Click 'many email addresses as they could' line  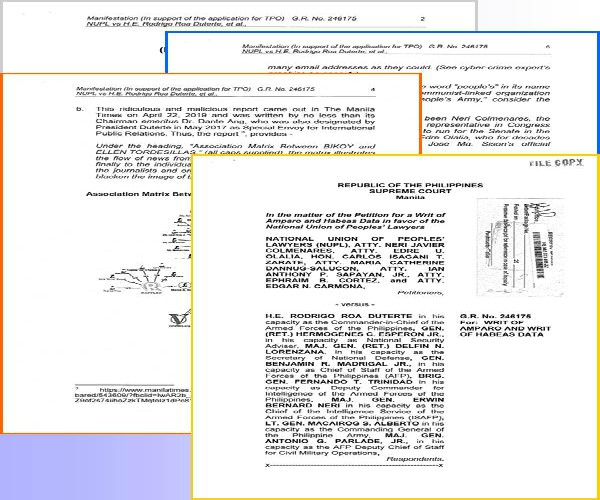pos(409,67)
